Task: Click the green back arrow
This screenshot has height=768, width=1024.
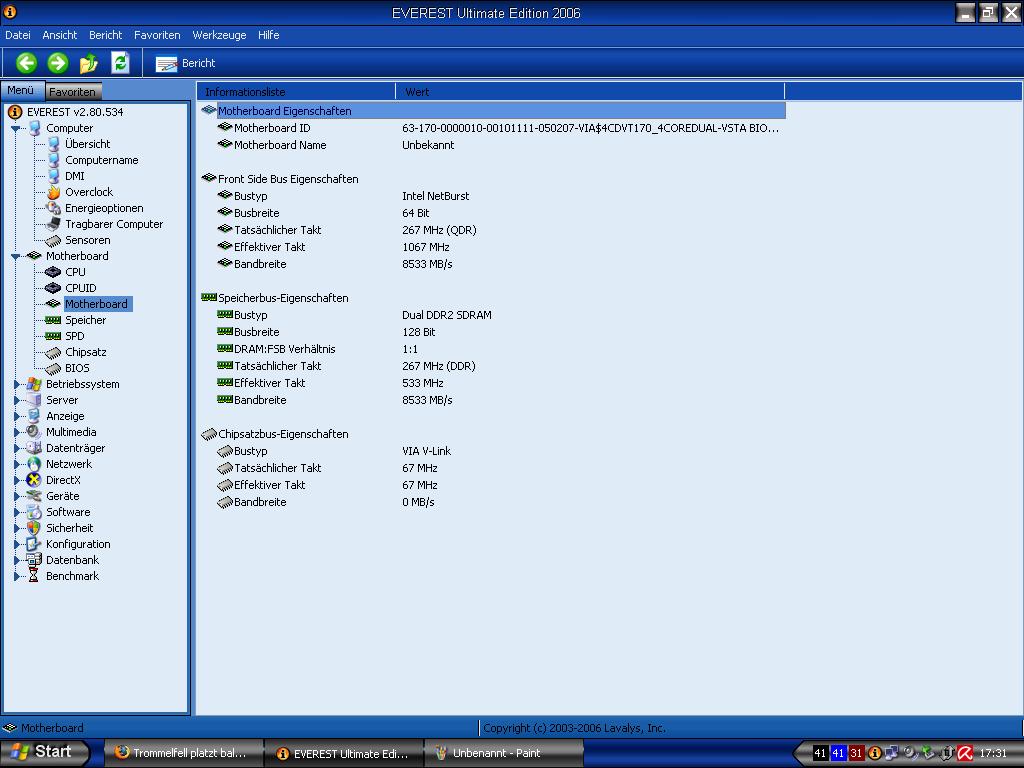Action: [26, 63]
